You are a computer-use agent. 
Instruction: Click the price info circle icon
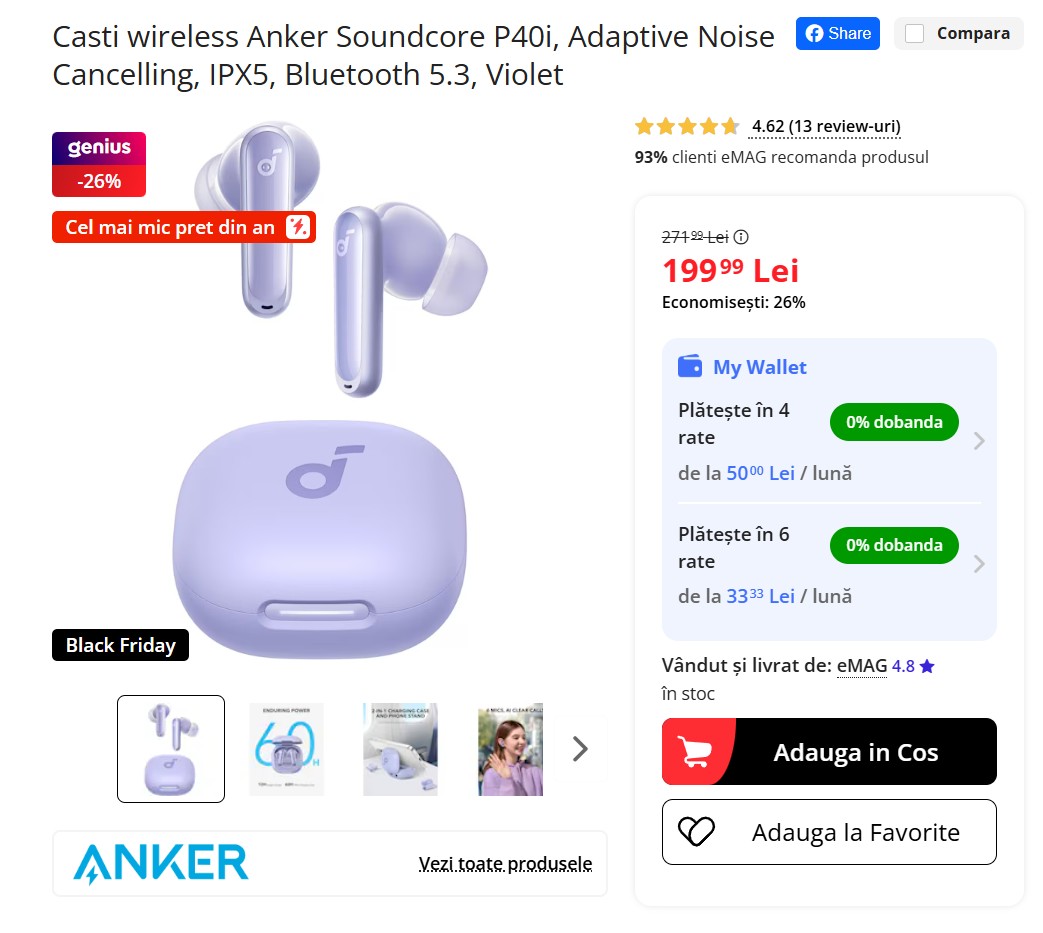click(x=741, y=237)
